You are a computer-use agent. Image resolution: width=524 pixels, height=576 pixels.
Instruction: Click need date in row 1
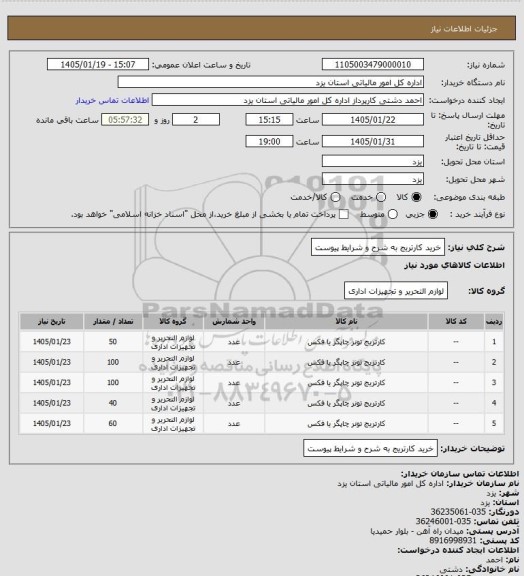51,342
